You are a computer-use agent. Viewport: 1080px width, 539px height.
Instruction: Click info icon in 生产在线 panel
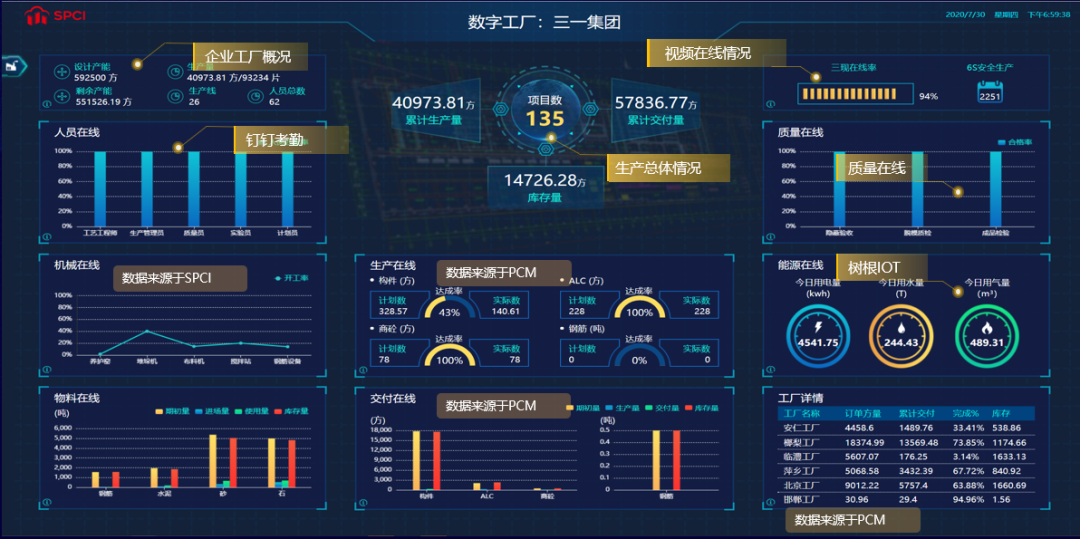(x=362, y=370)
